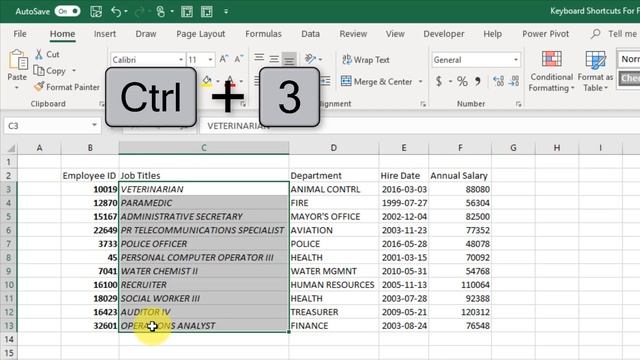Select row 5 header
The width and height of the screenshot is (640, 360).
click(x=9, y=216)
